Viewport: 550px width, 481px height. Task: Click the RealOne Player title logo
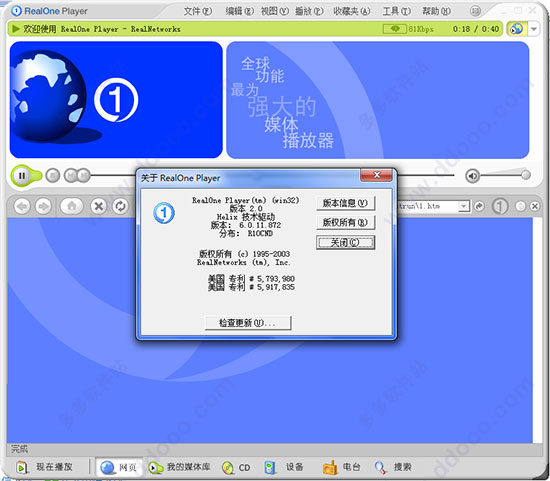tap(49, 11)
